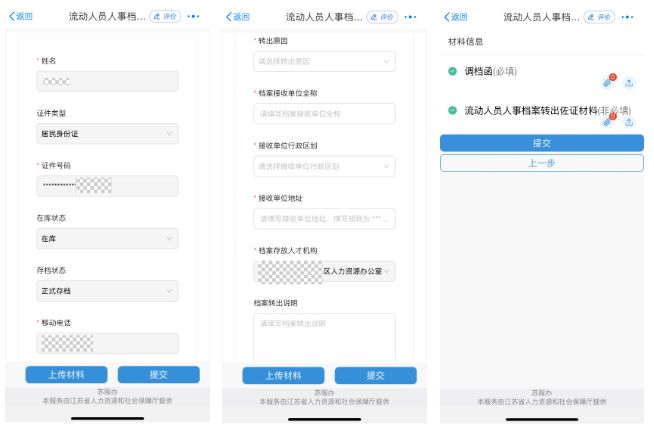The image size is (654, 441).
Task: Tap the upload icon for 调档函
Action: point(629,84)
